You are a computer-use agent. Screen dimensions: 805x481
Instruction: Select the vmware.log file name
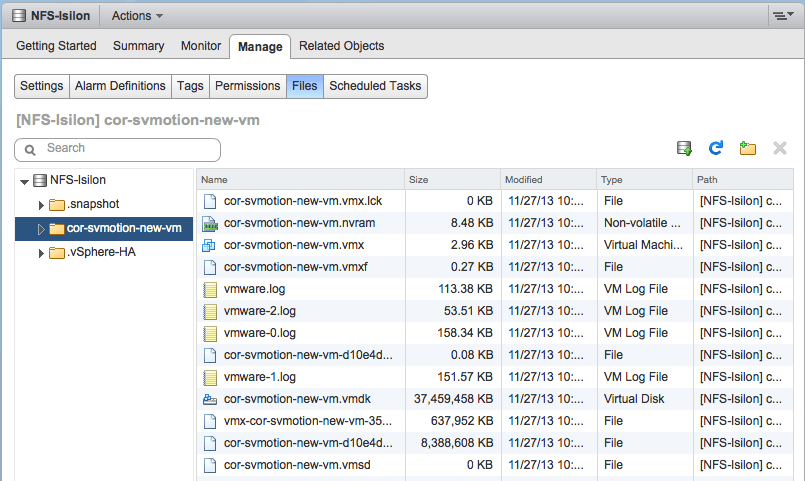[x=254, y=289]
